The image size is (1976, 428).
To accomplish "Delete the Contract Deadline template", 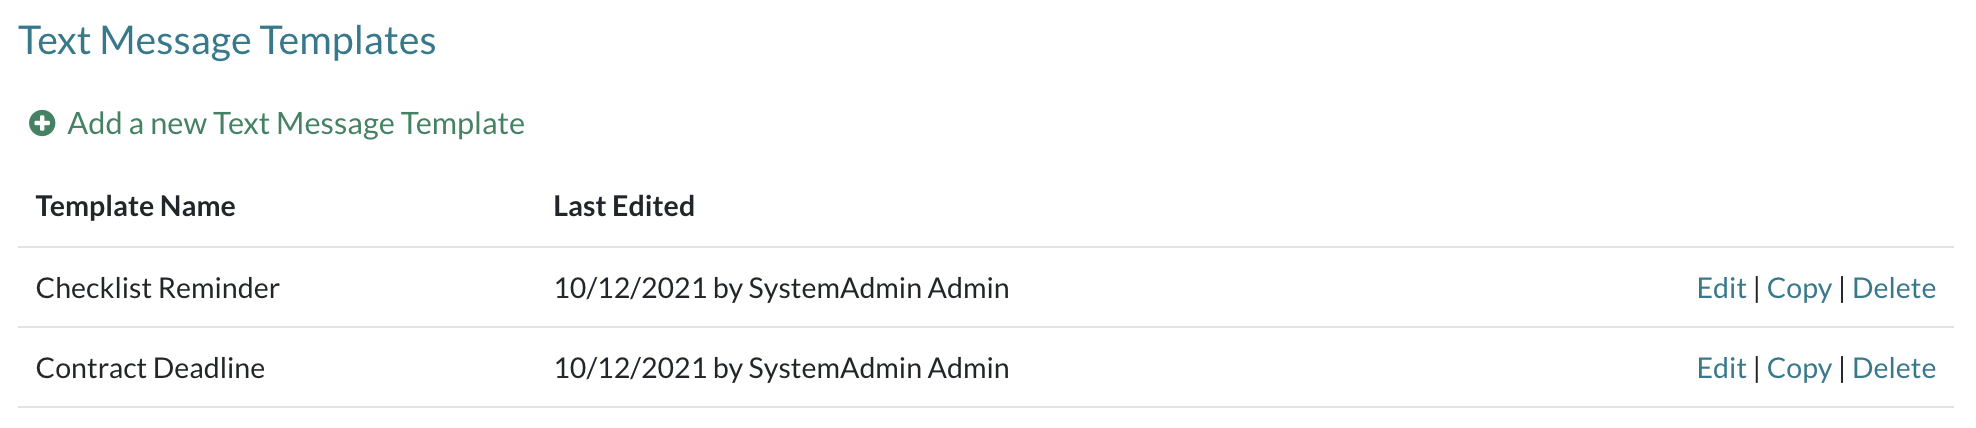I will coord(1894,368).
